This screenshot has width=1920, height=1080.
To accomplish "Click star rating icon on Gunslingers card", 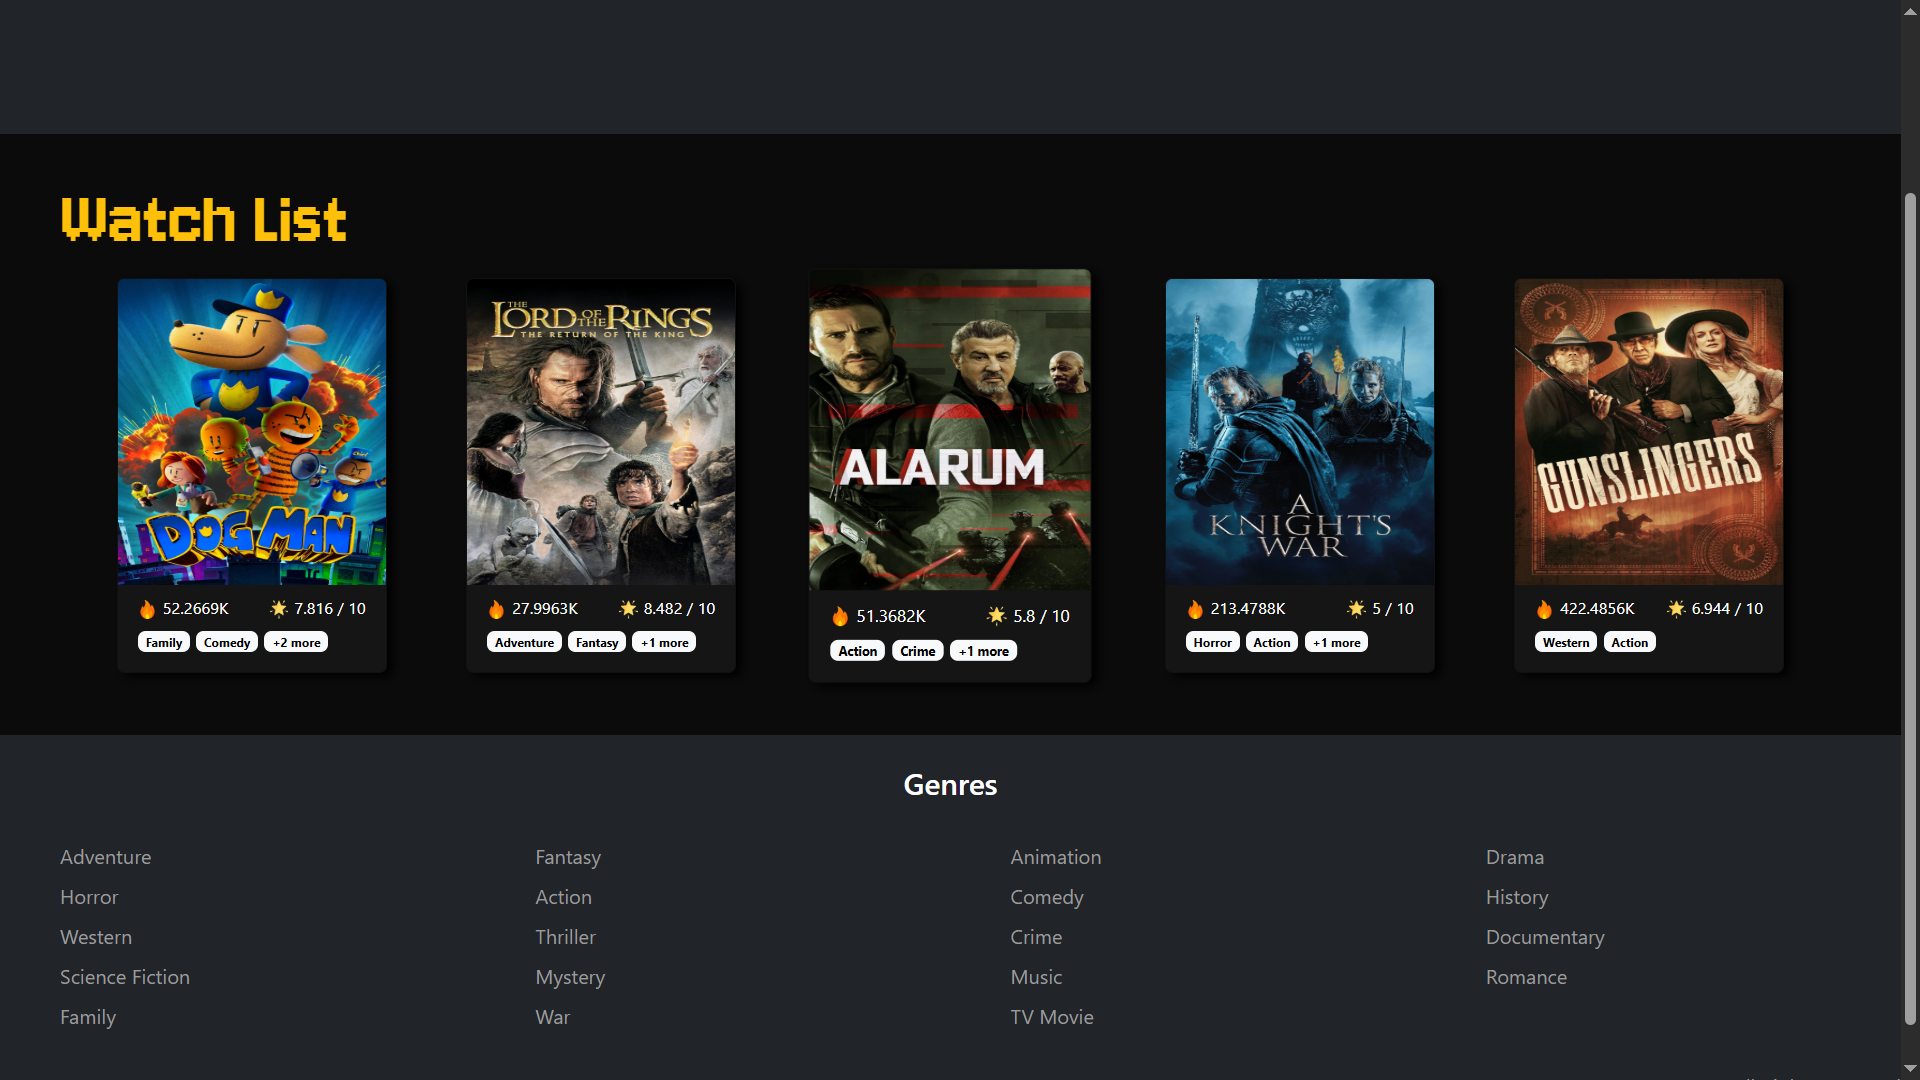I will tap(1676, 609).
